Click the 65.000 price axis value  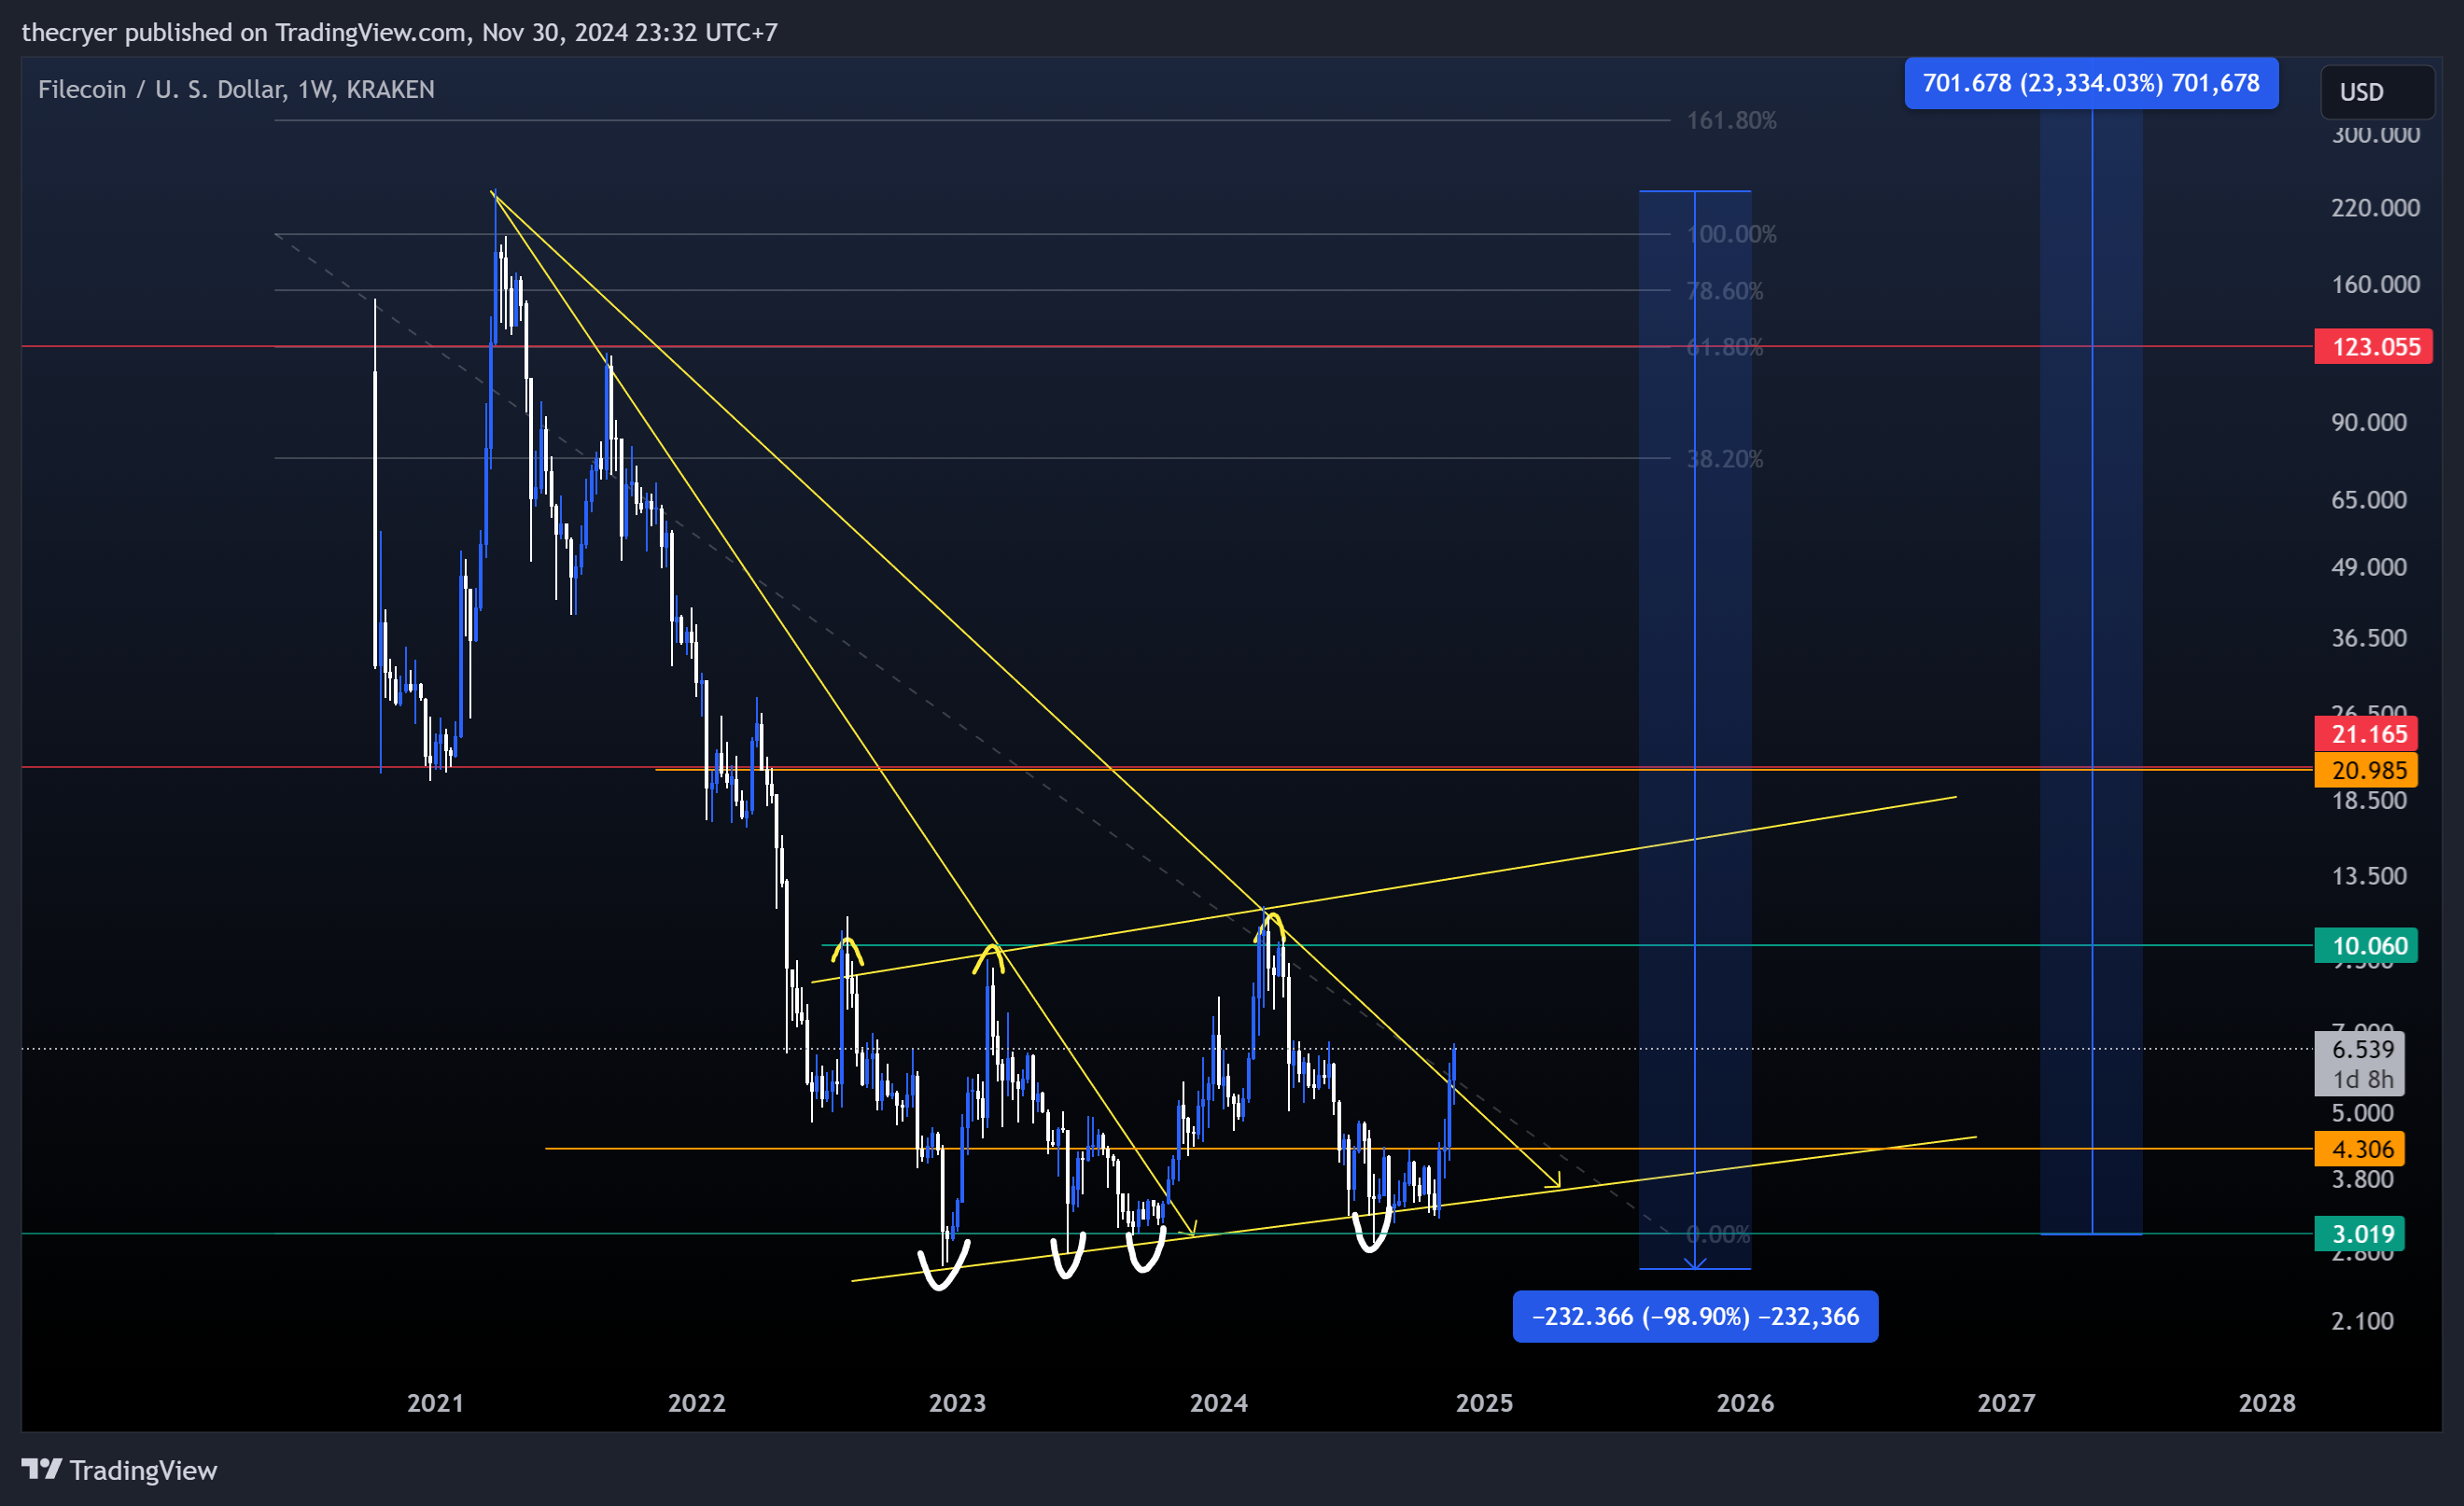pos(2369,500)
